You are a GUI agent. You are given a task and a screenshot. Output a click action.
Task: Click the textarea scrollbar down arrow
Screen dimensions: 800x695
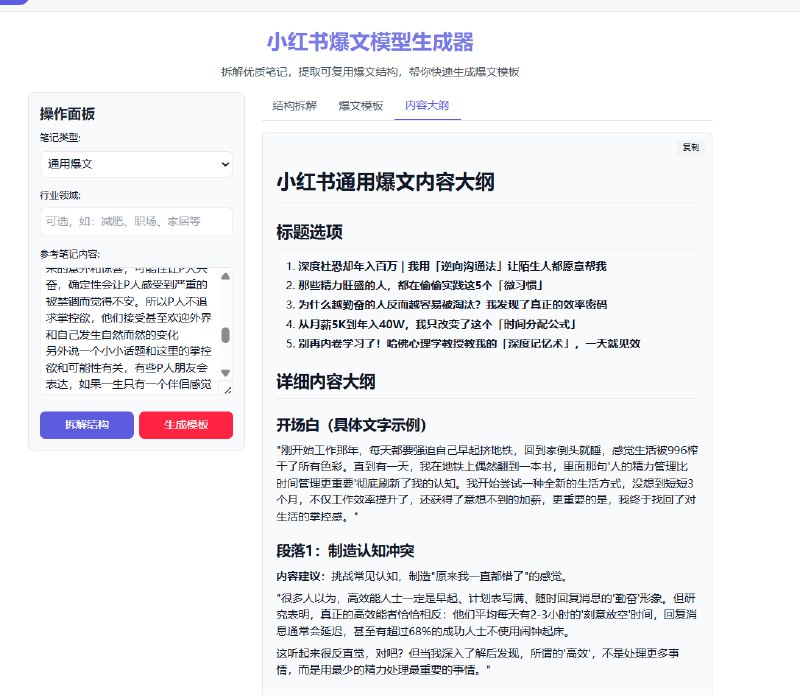[226, 373]
